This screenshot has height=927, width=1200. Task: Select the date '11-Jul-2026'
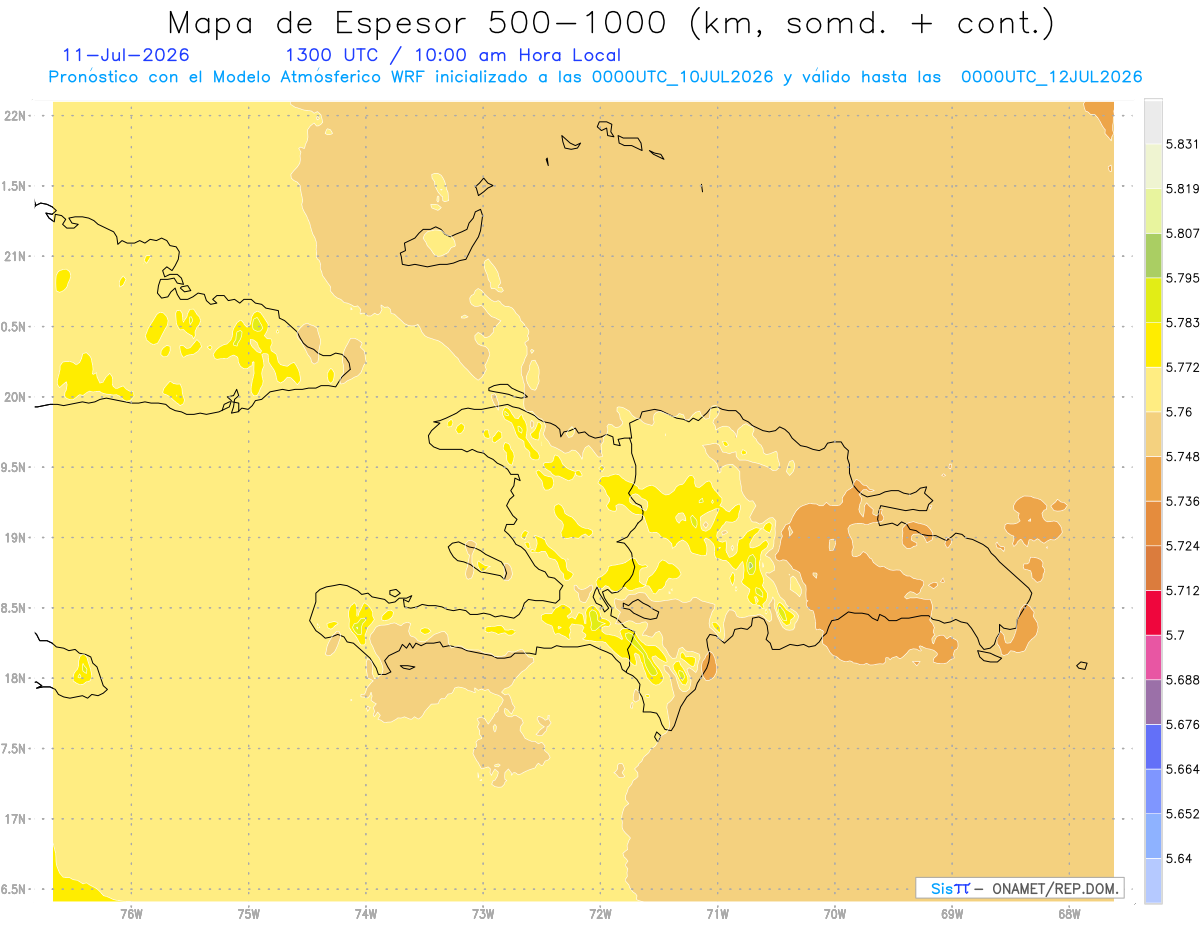(125, 55)
